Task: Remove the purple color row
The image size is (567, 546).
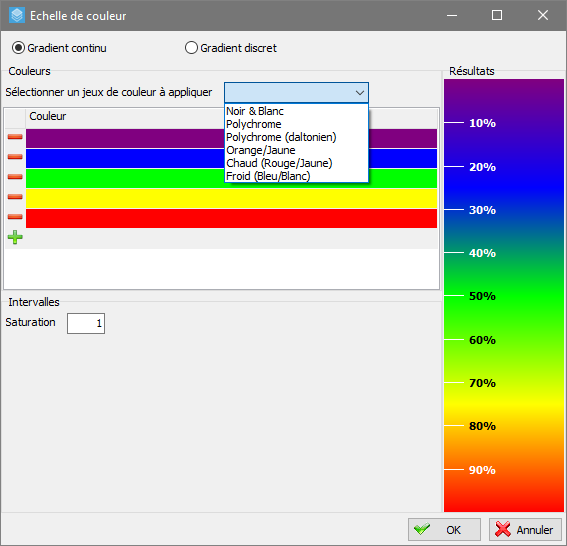Action: pyautogui.click(x=15, y=137)
